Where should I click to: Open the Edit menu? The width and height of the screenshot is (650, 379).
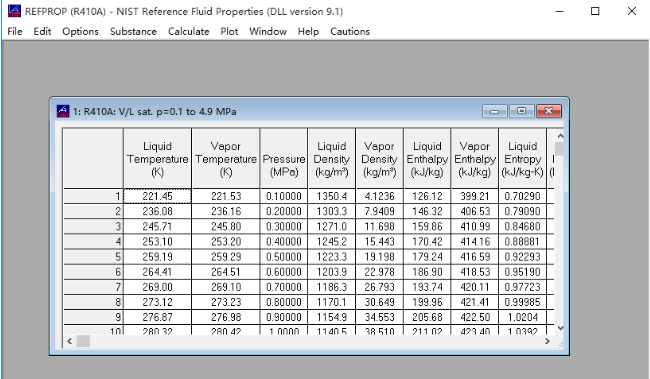pos(42,32)
